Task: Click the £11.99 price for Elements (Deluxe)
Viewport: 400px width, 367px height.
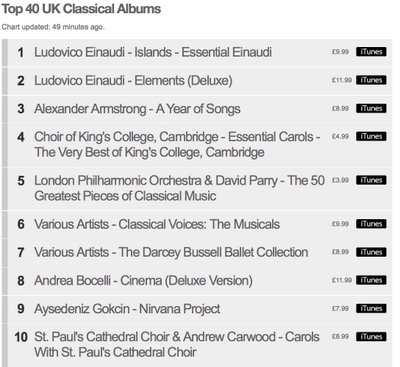Action: tap(342, 80)
